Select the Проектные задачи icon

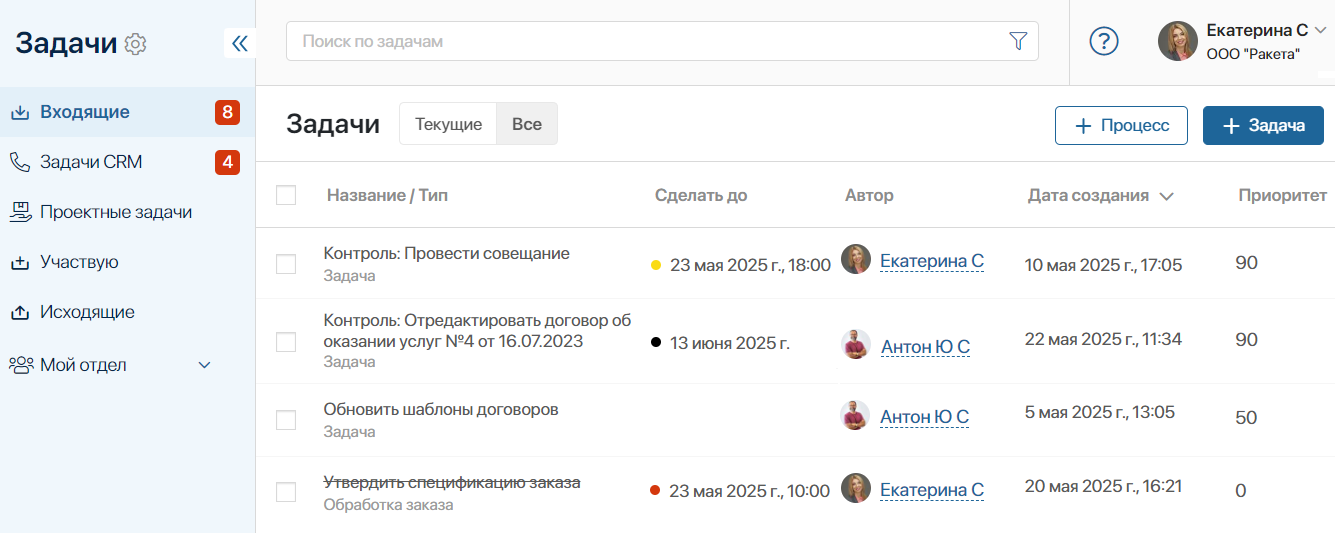20,212
